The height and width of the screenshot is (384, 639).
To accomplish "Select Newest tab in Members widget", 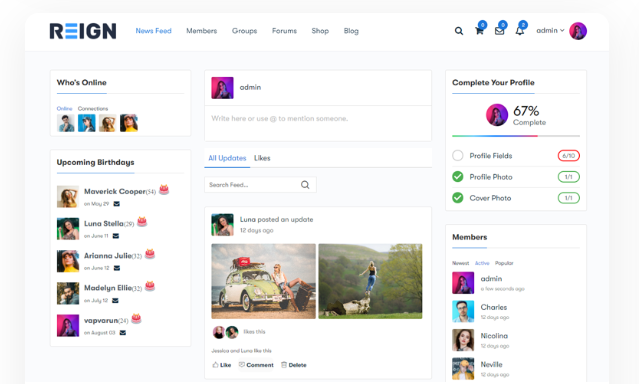I will point(461,263).
